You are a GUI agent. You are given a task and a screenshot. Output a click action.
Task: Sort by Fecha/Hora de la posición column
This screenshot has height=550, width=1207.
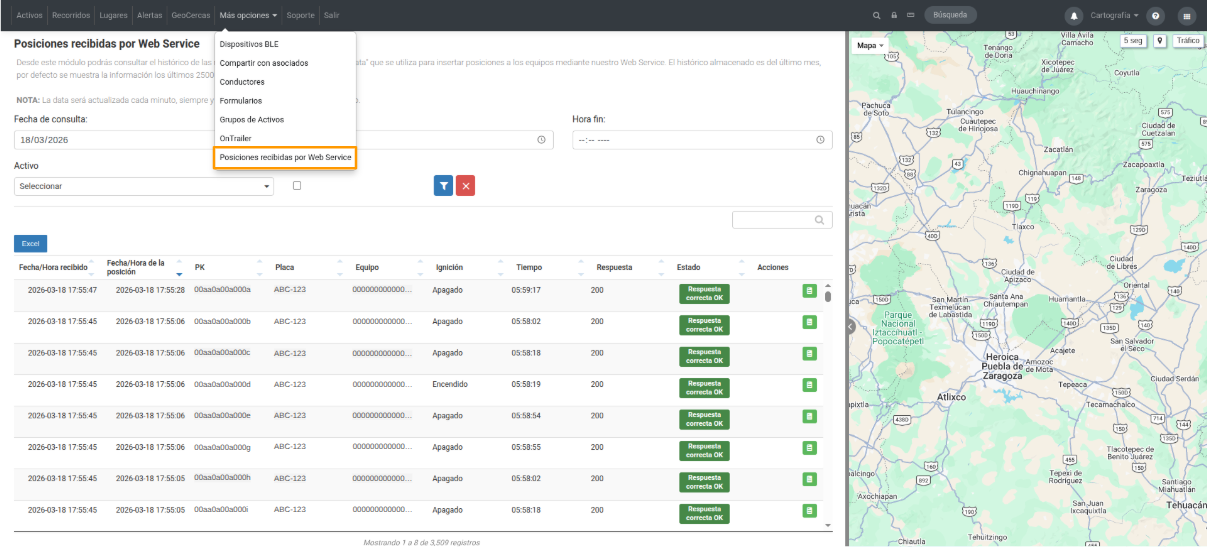click(143, 267)
